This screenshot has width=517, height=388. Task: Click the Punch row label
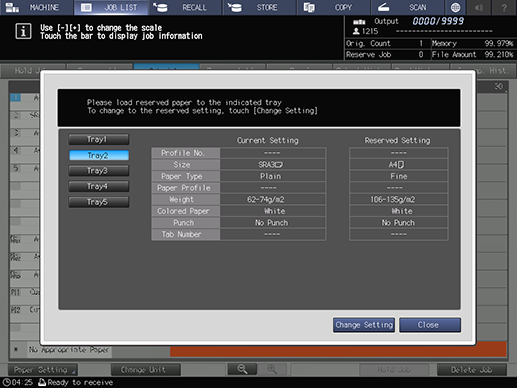(186, 223)
